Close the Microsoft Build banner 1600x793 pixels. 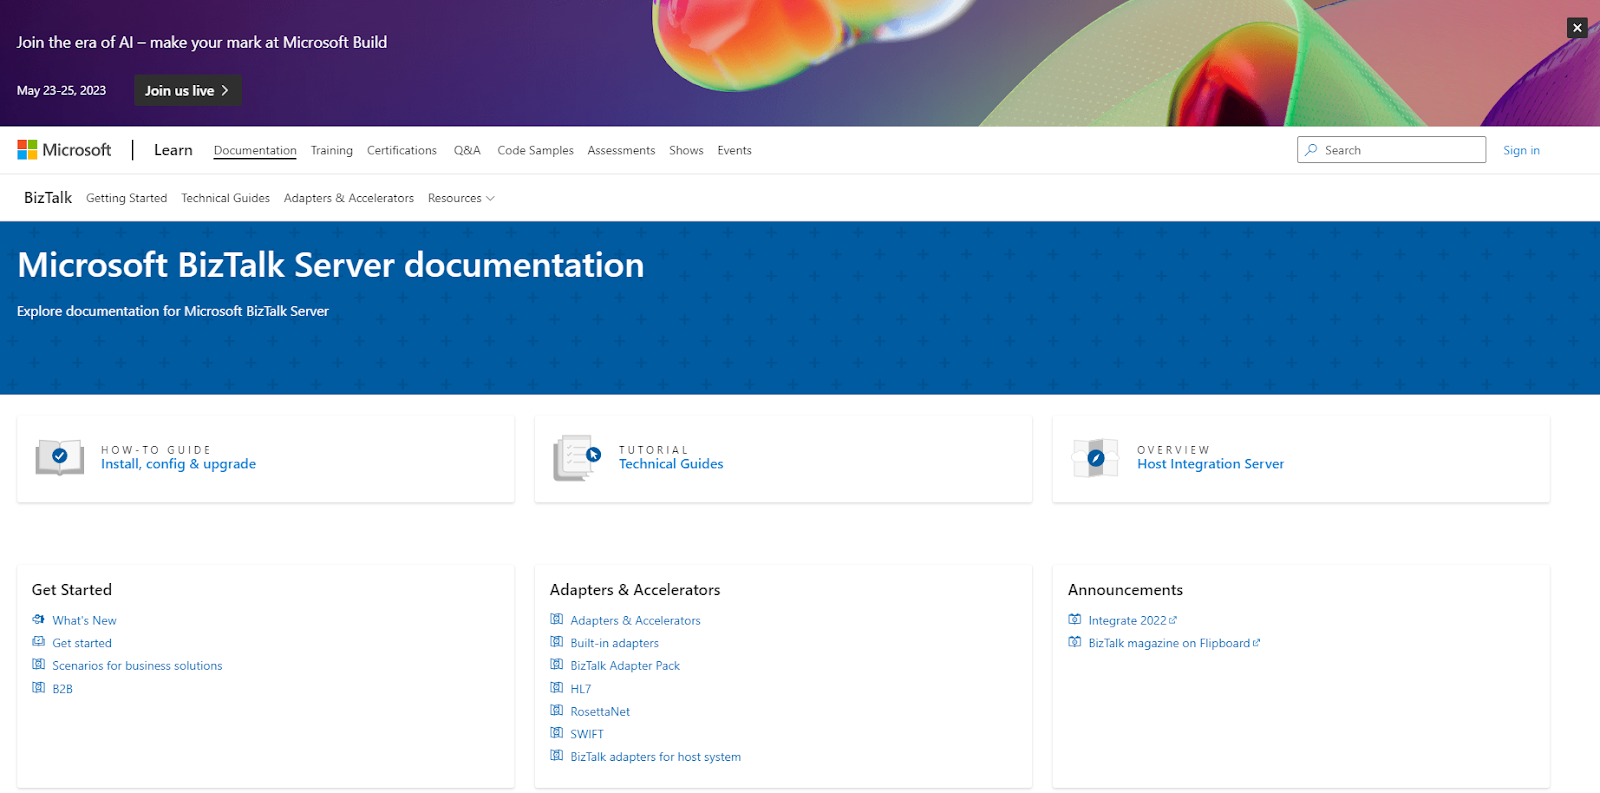(x=1577, y=28)
